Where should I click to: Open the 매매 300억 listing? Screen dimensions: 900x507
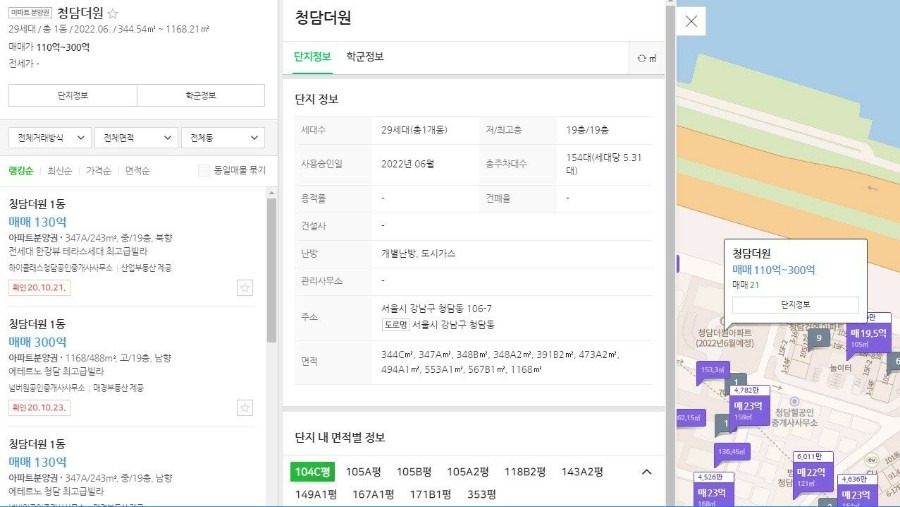[37, 342]
